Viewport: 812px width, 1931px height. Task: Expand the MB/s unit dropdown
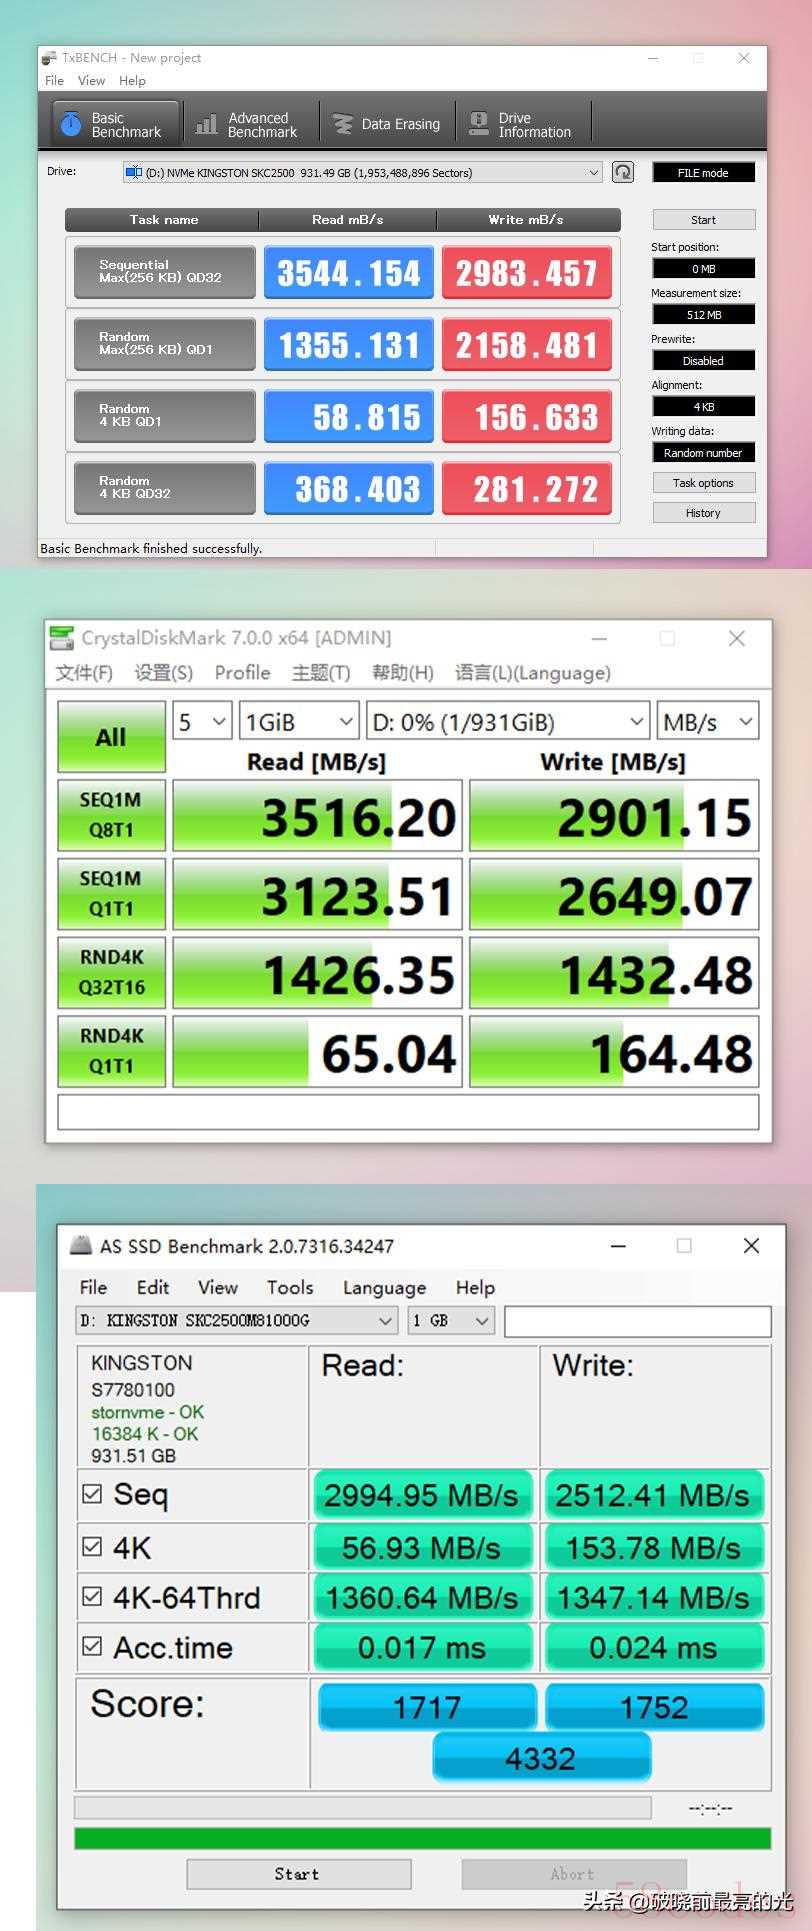point(707,722)
